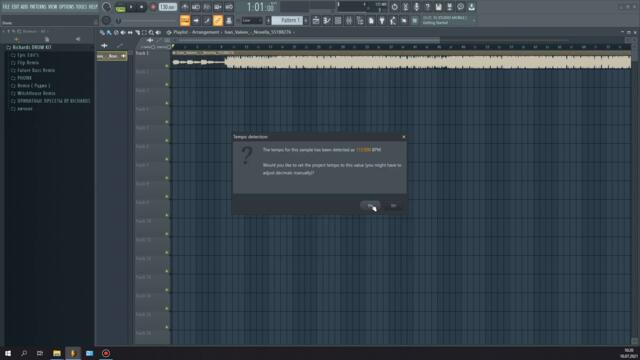Open the Playlist view icon
Screen dimensions: 640x360
tap(316, 20)
